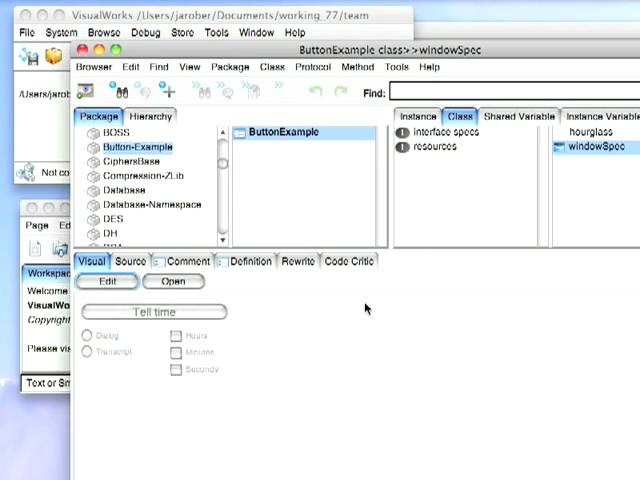Open the Store menu in VisualWorks launcher
Image resolution: width=640 pixels, height=480 pixels.
[x=182, y=33]
